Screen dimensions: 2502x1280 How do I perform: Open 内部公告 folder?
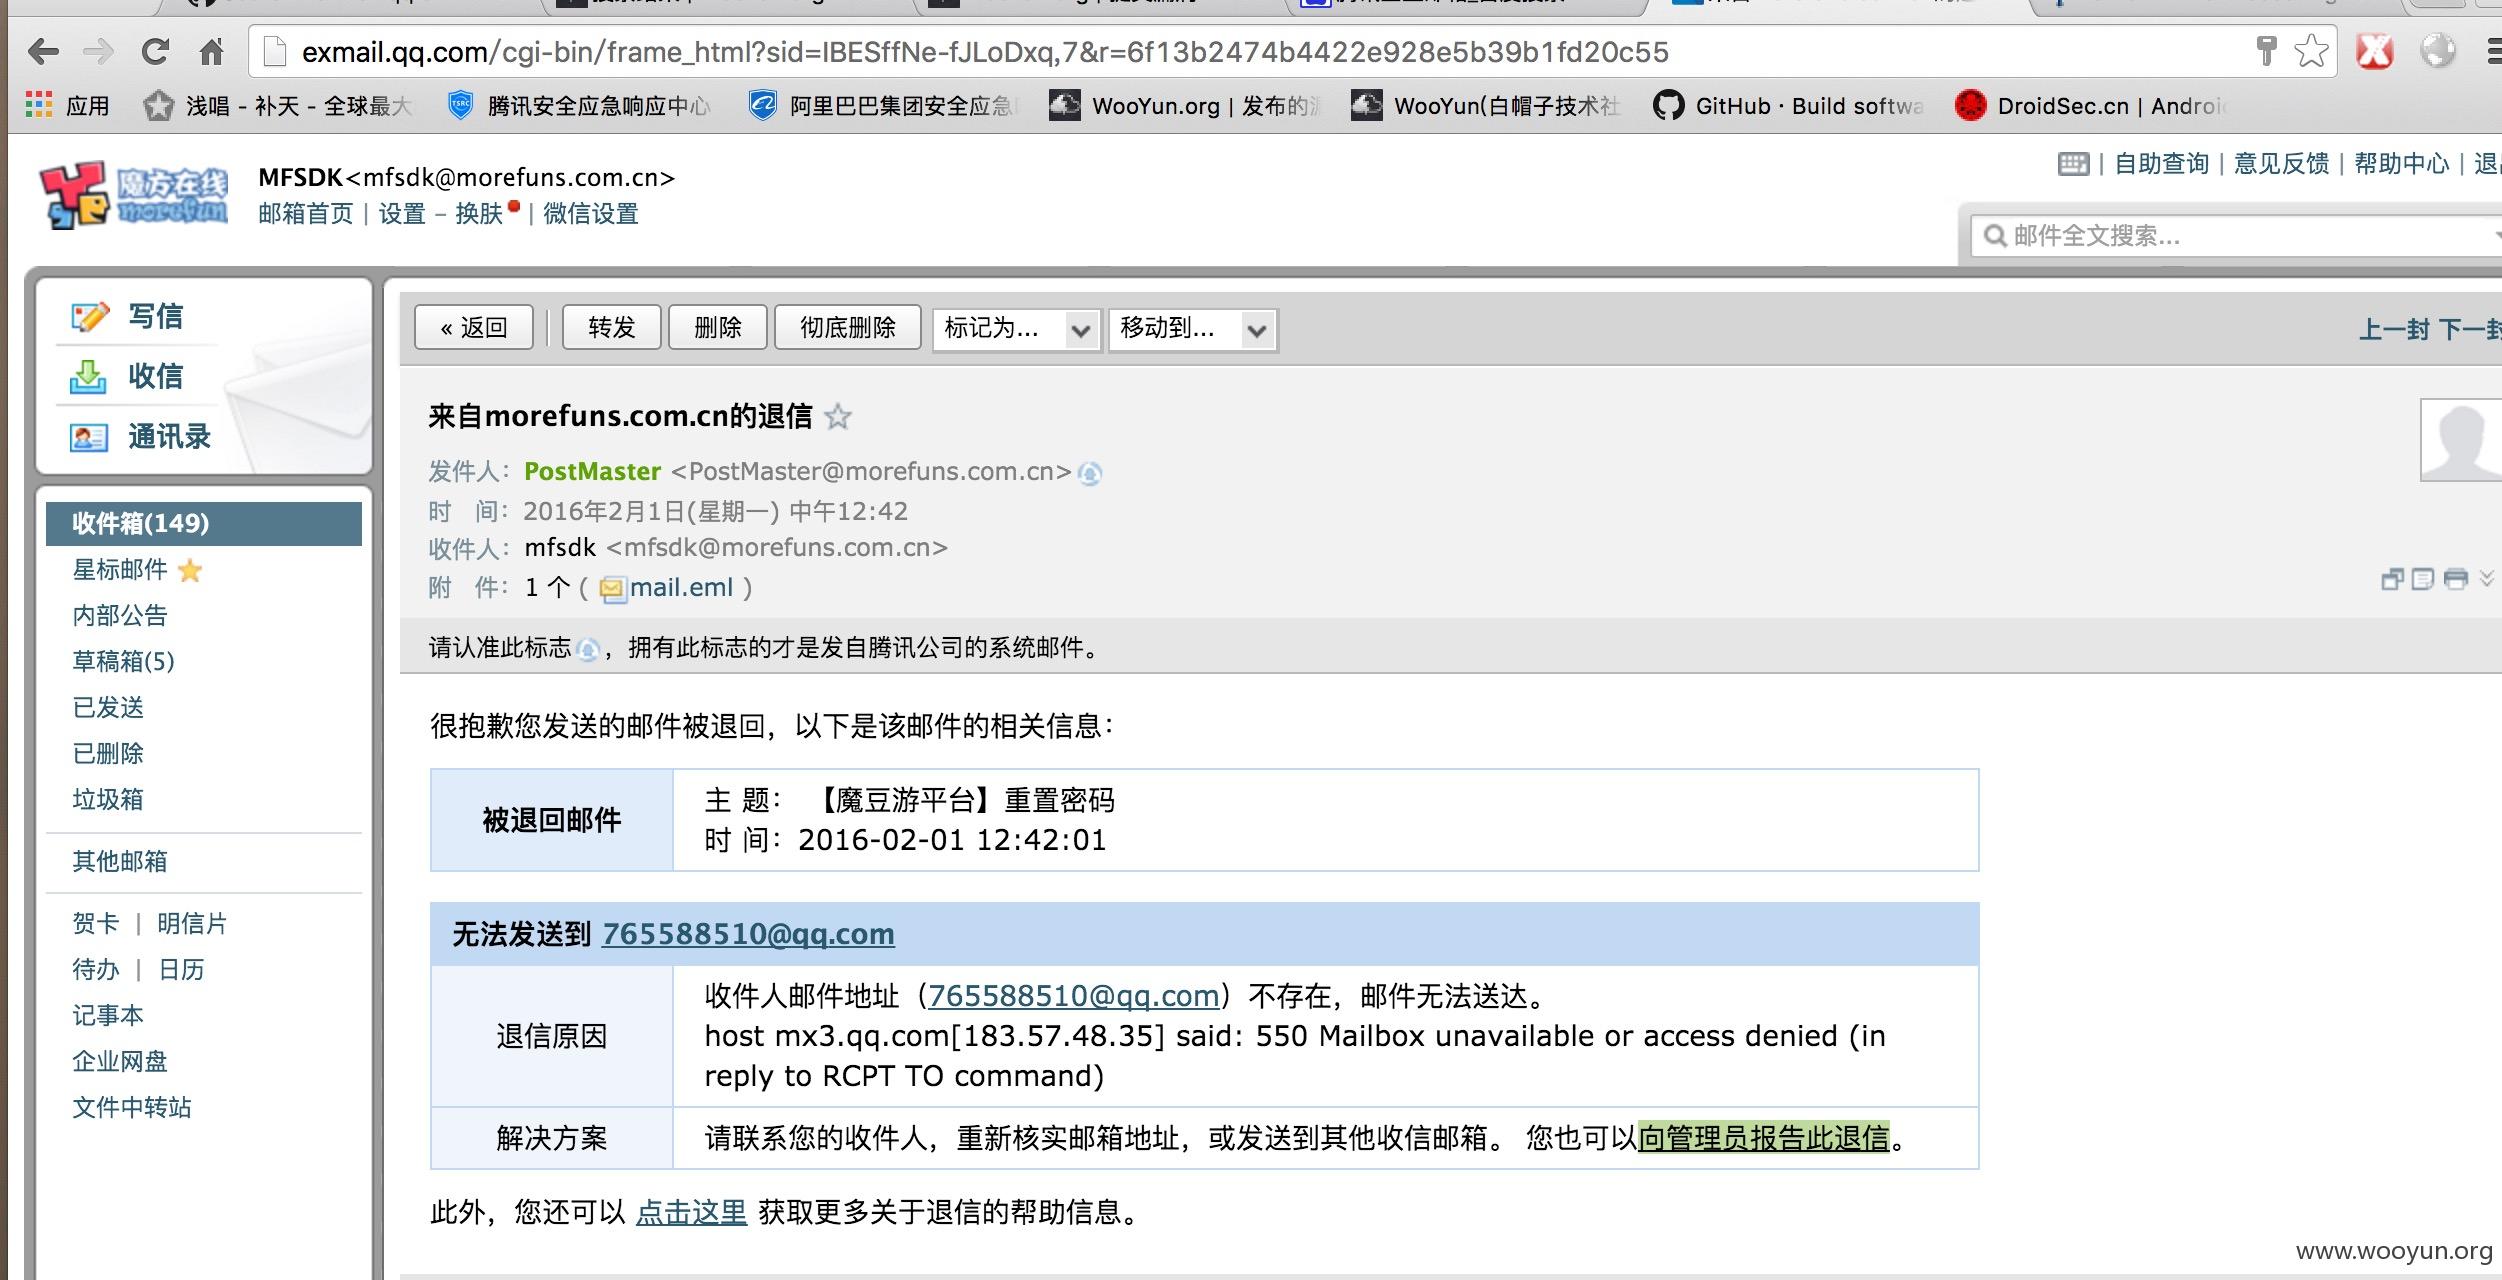click(120, 615)
